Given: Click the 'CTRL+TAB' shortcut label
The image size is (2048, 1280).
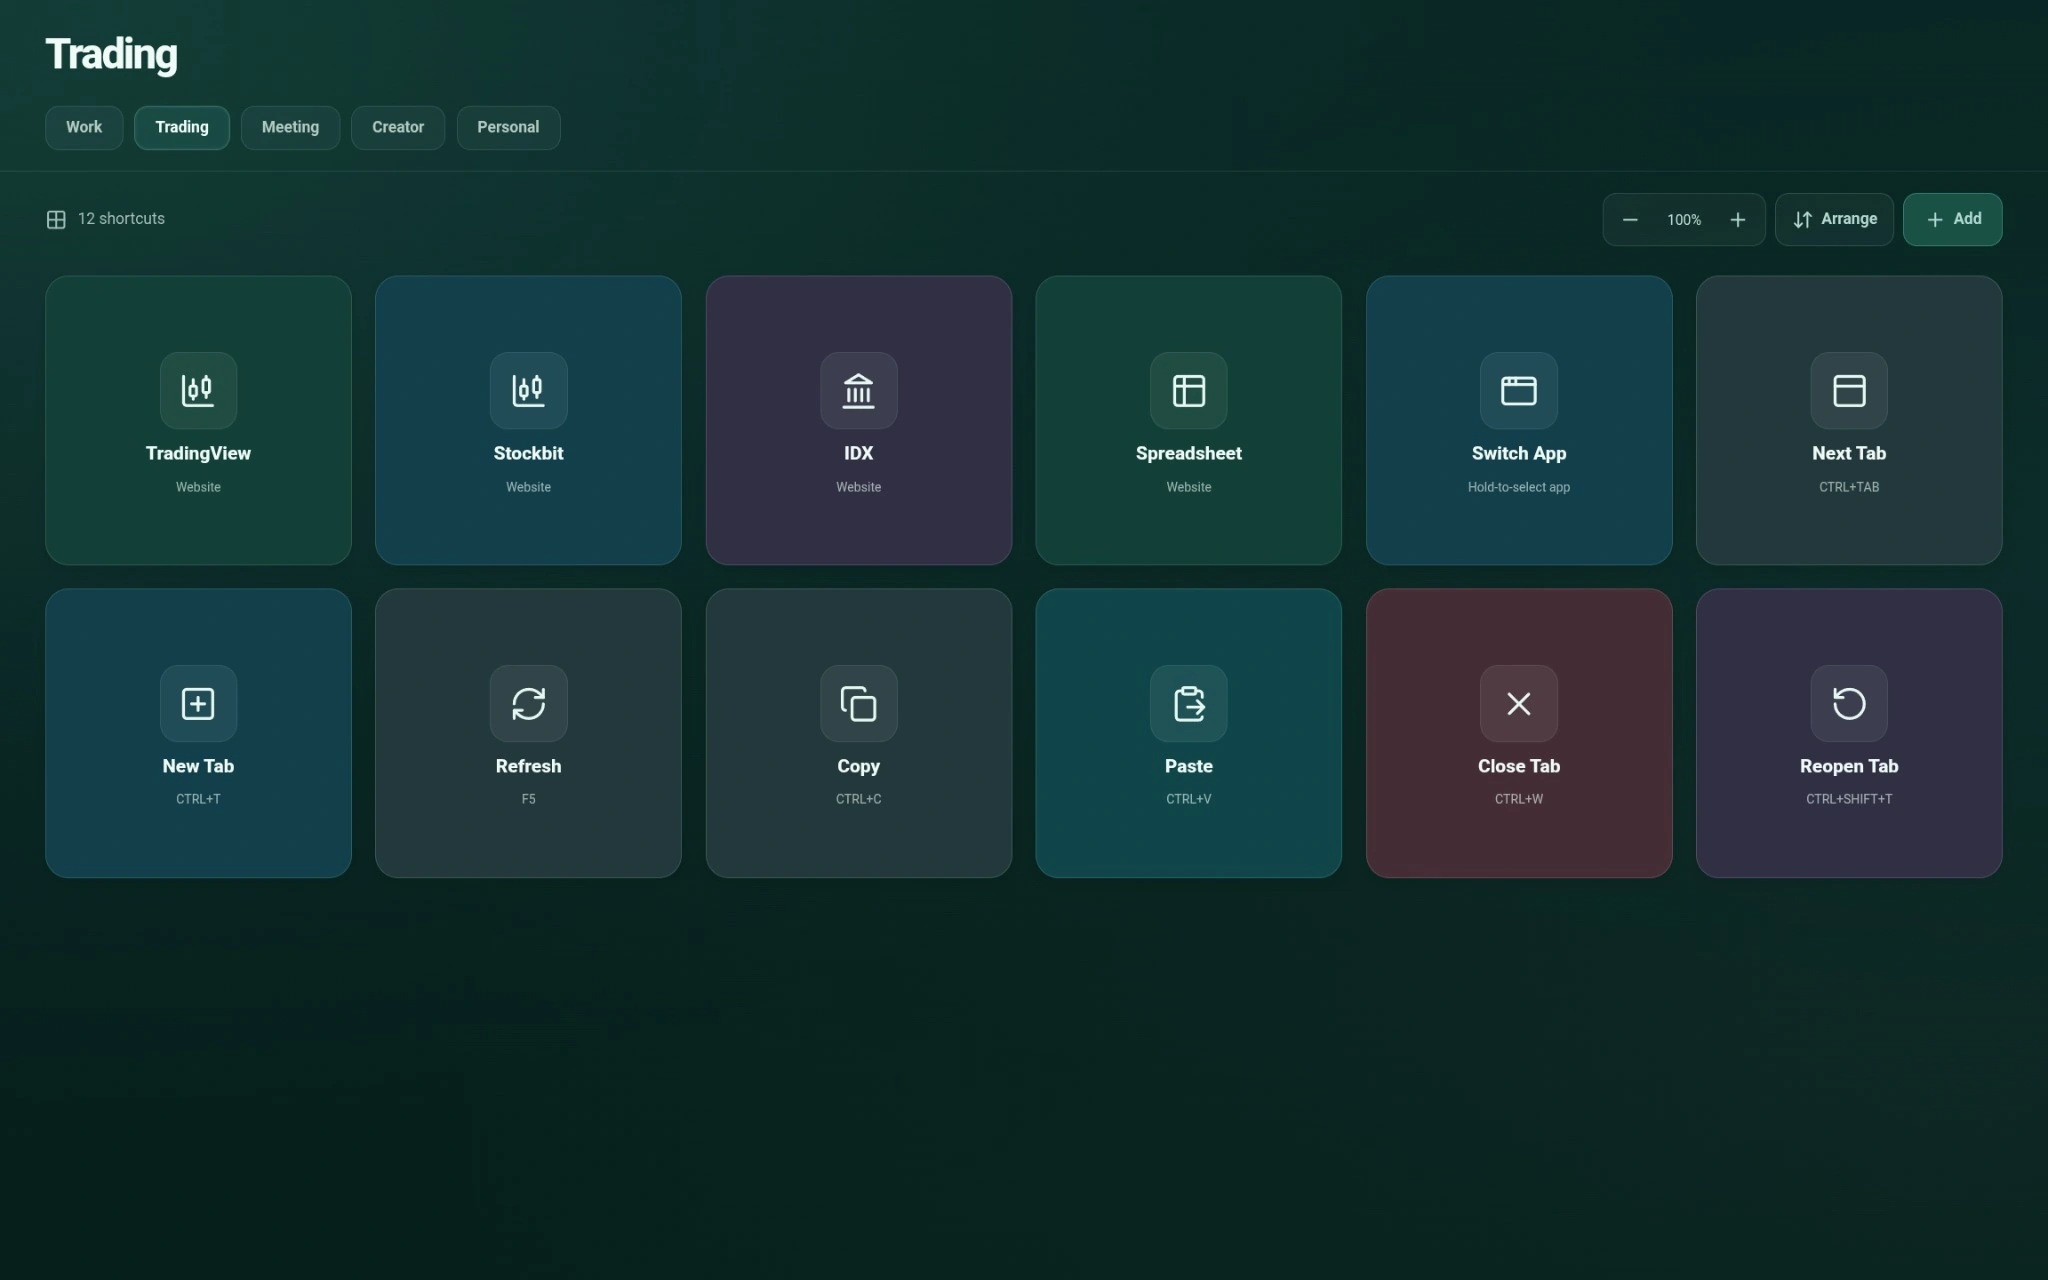Looking at the screenshot, I should click(x=1848, y=487).
